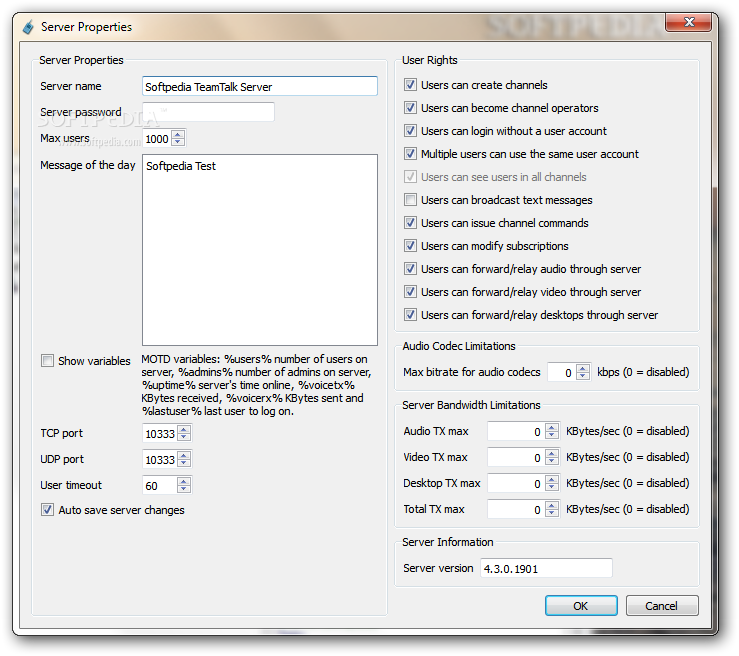Uncheck Users can login without a user account
The image size is (739, 656).
[x=410, y=131]
